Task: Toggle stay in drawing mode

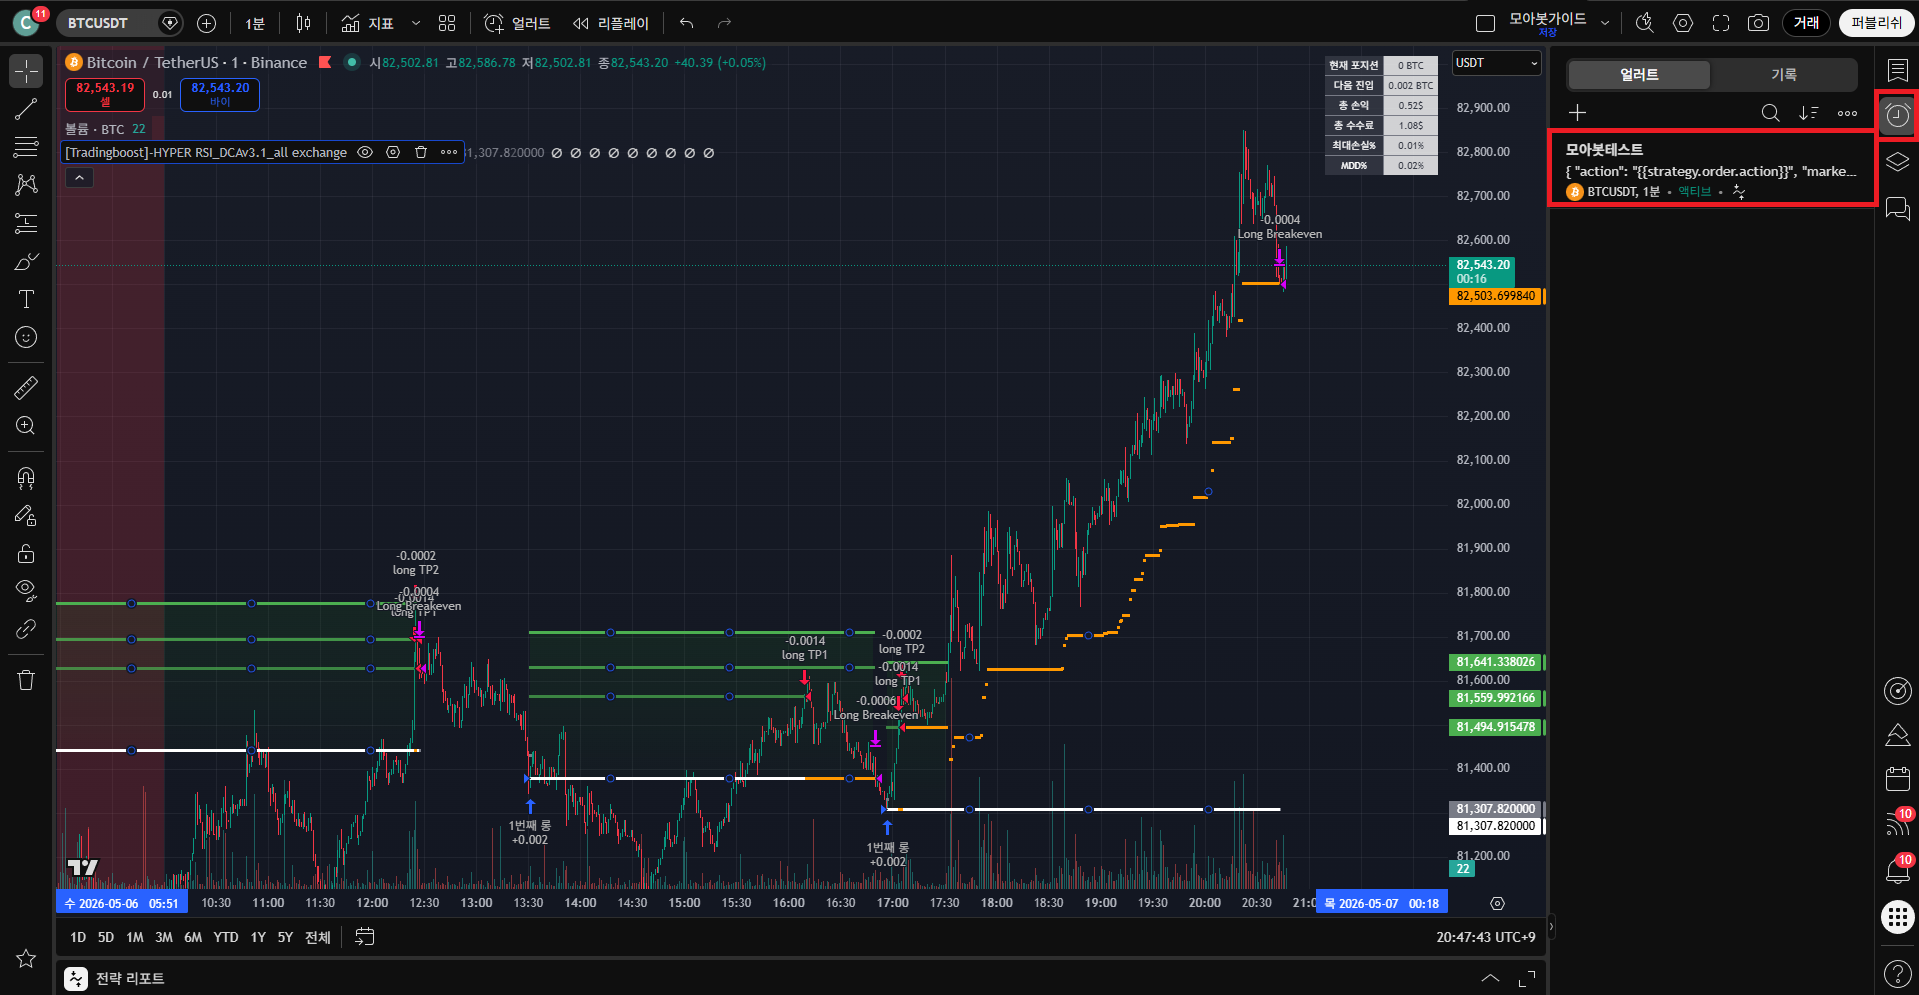Action: (26, 515)
